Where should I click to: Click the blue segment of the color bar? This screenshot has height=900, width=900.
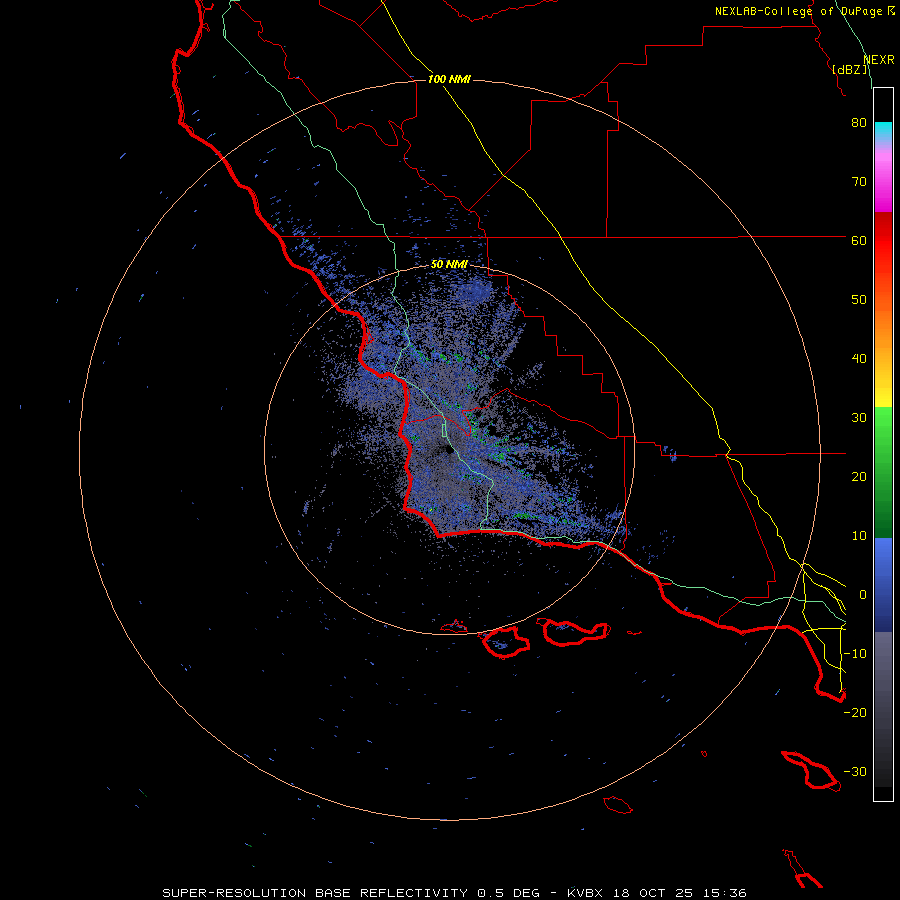click(883, 585)
